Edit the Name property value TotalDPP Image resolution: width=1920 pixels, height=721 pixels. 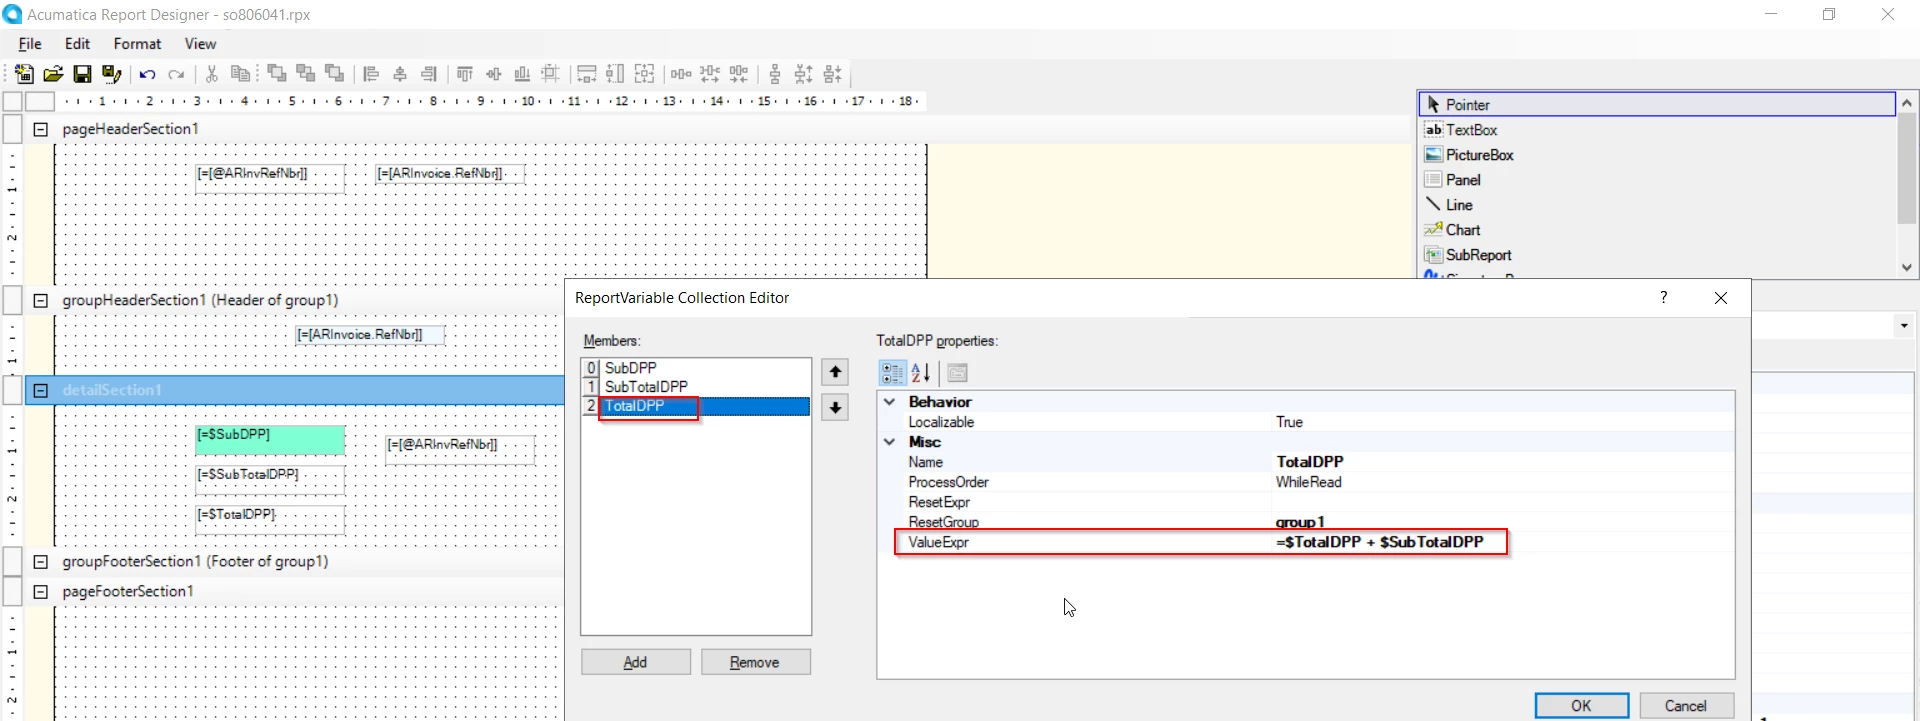(x=1503, y=462)
